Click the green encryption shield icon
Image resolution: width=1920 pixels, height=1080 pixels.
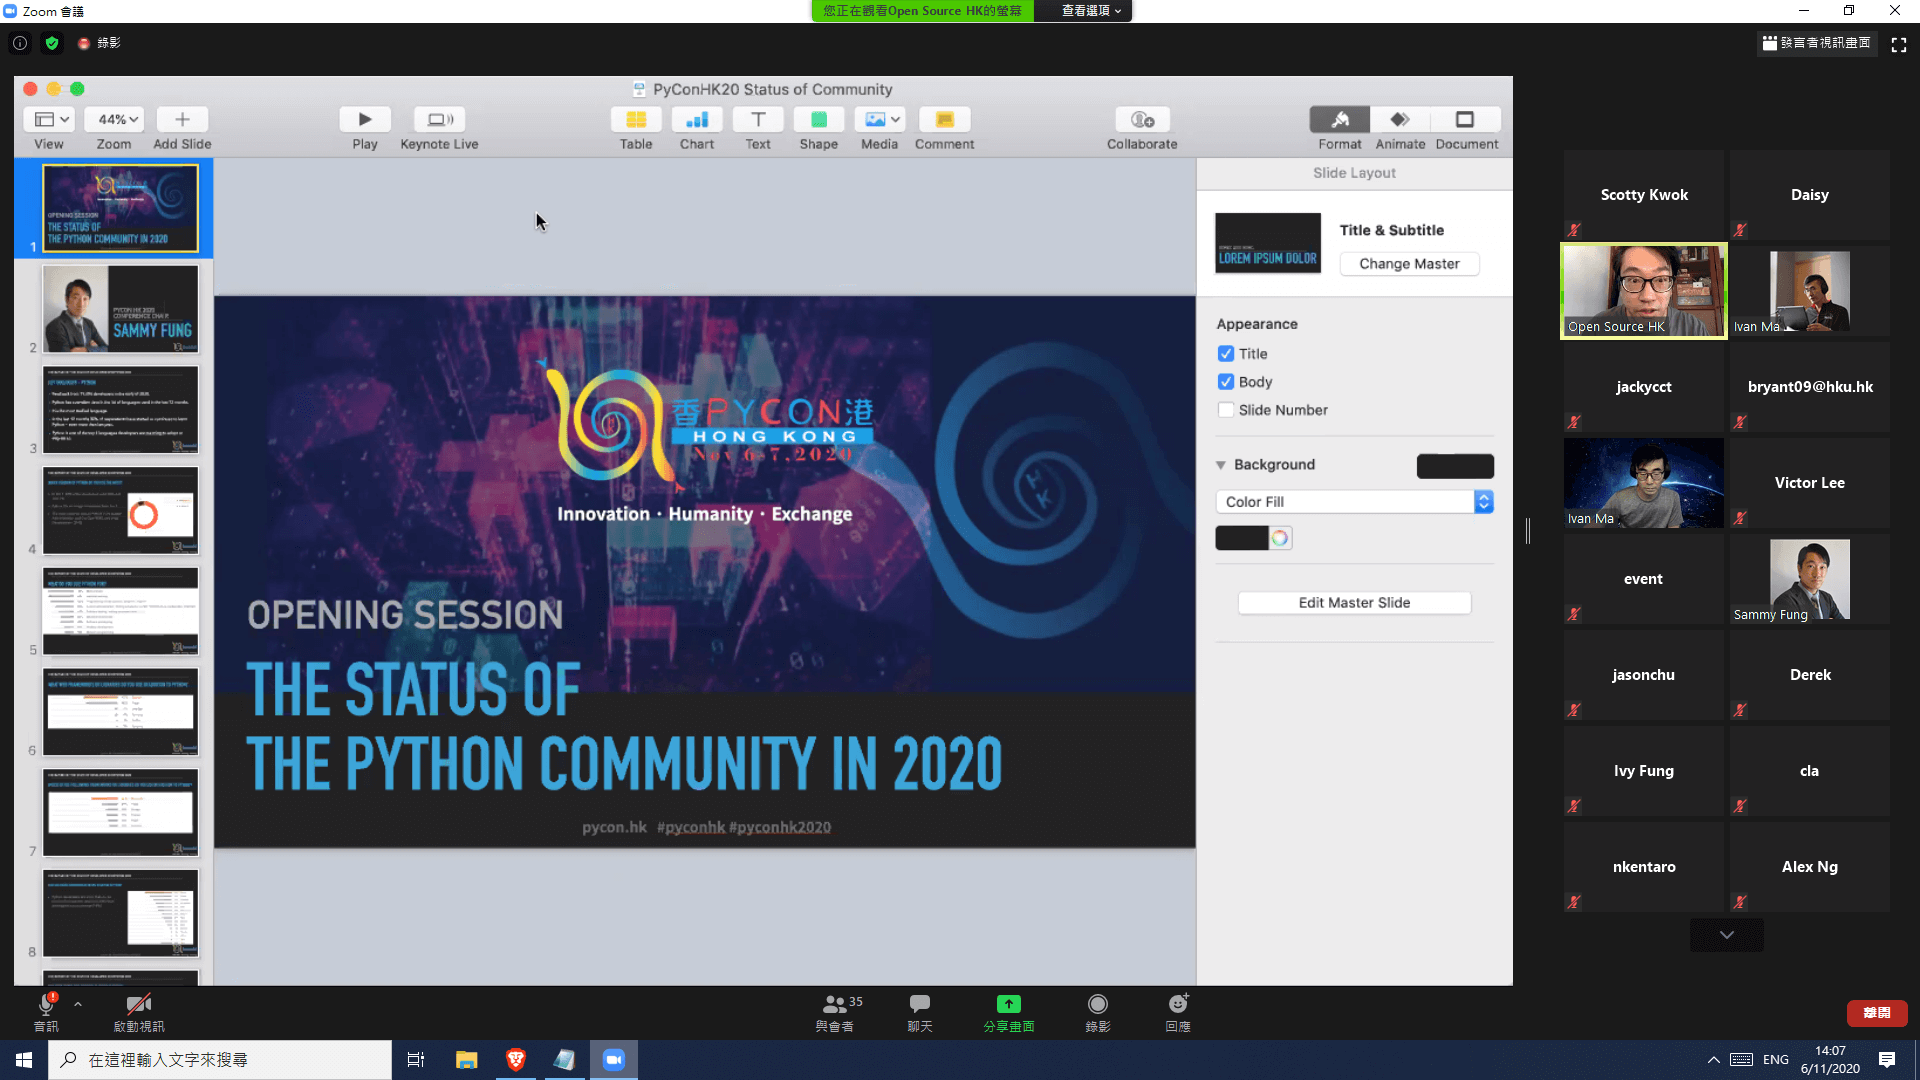[x=52, y=43]
